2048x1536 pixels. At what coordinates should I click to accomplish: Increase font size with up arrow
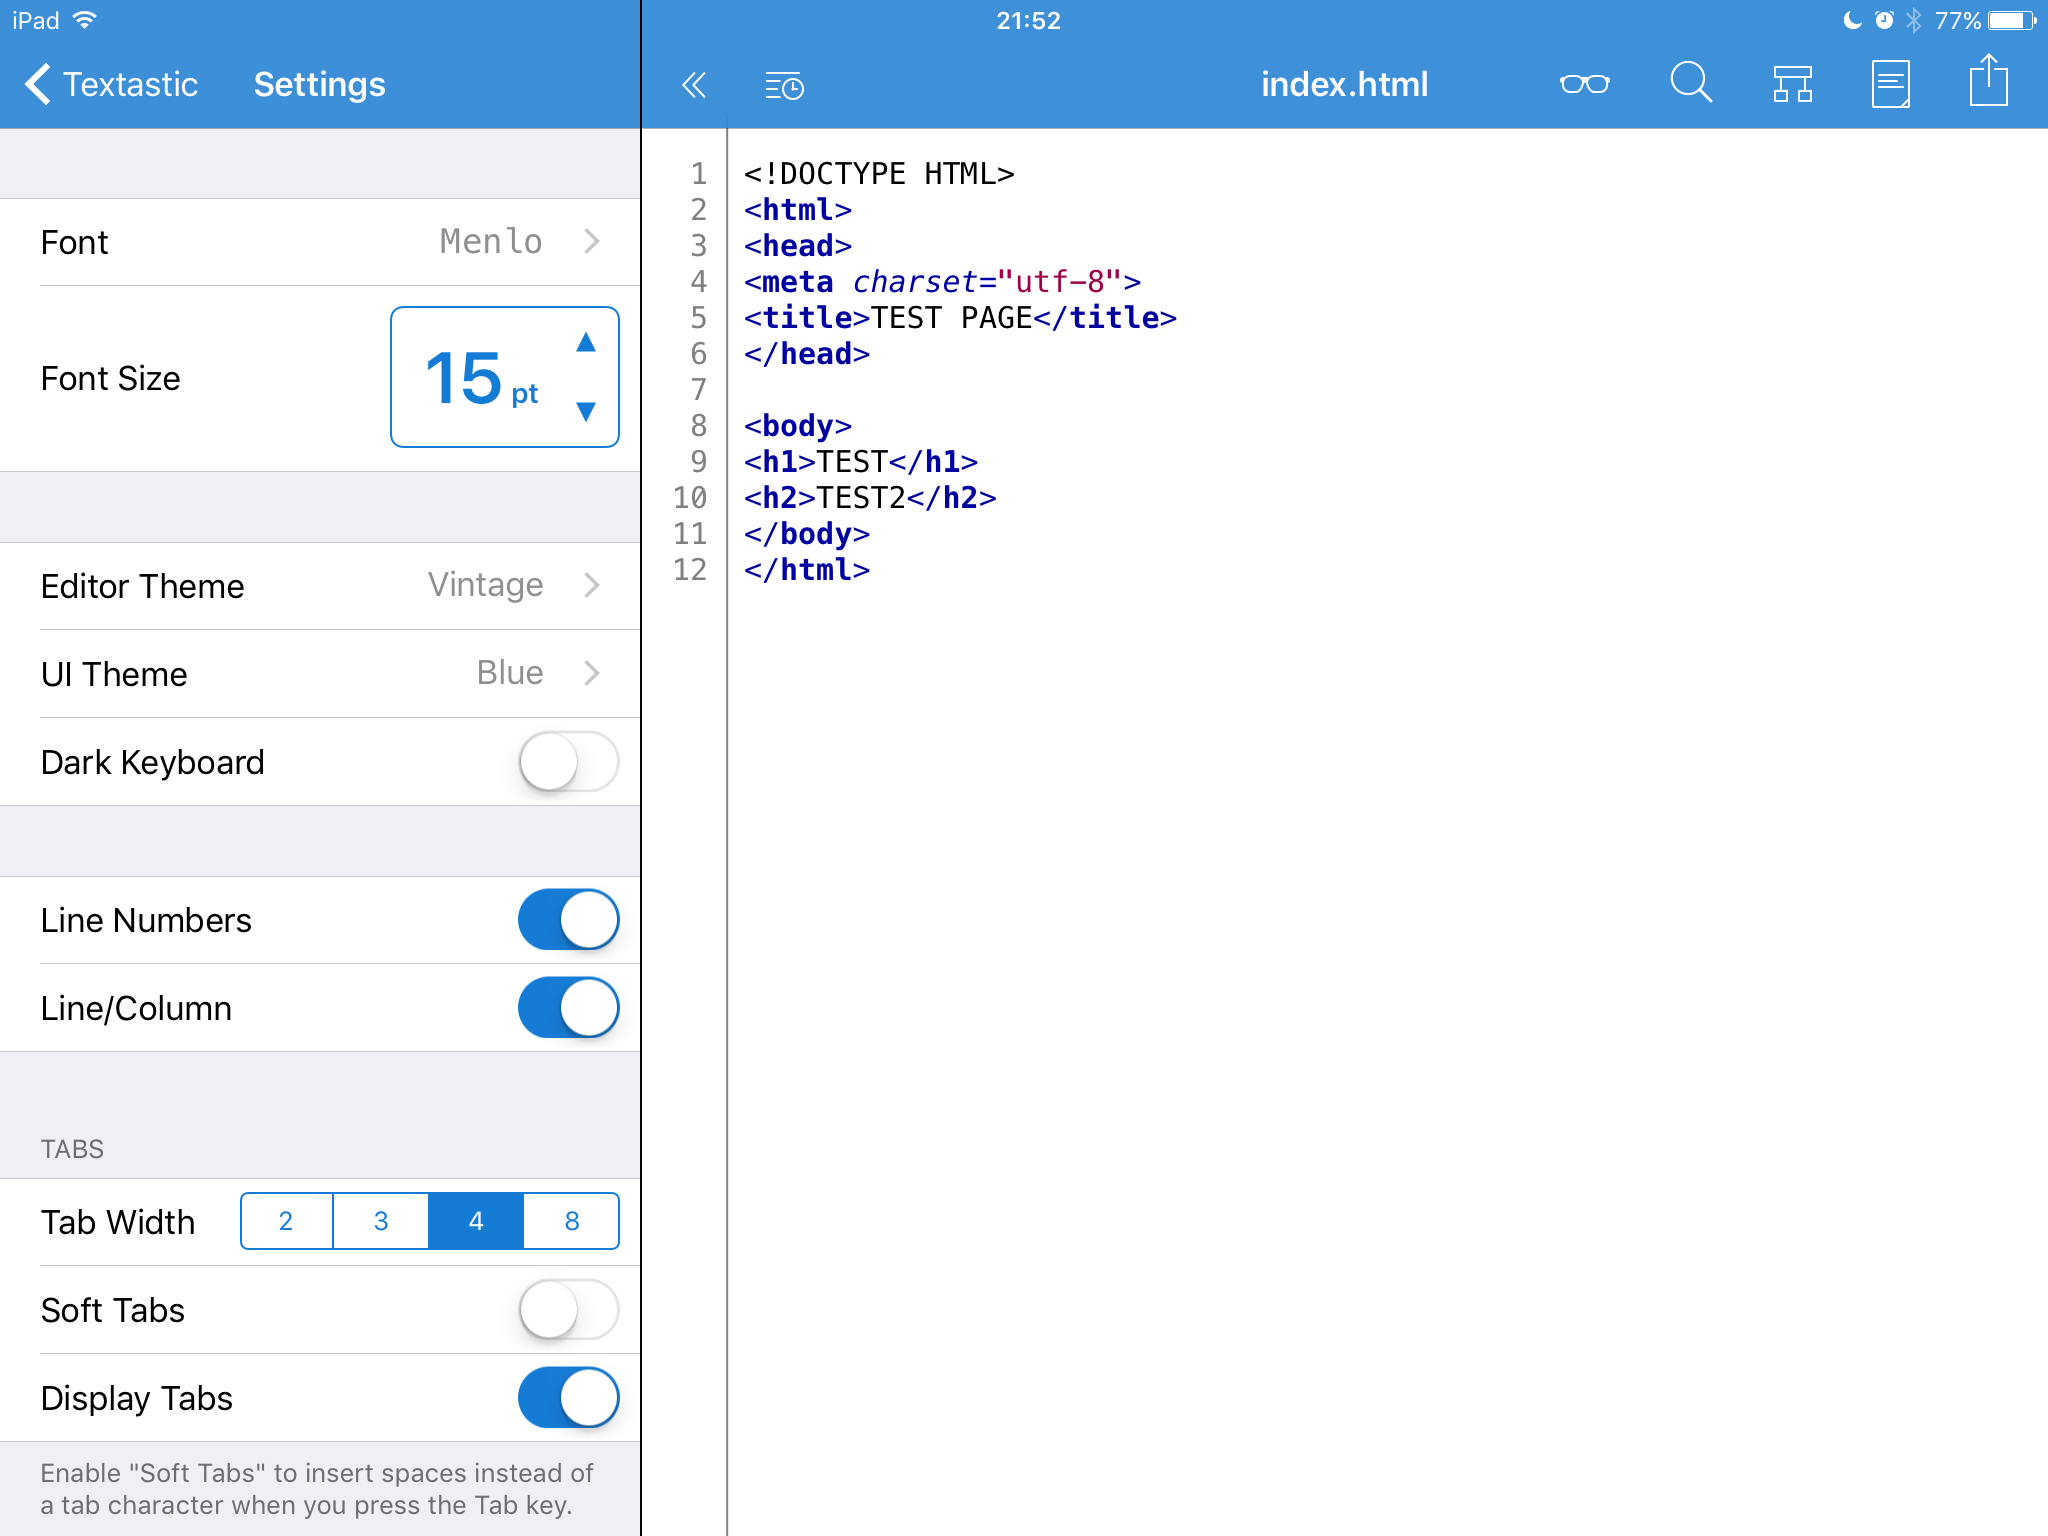(x=586, y=343)
